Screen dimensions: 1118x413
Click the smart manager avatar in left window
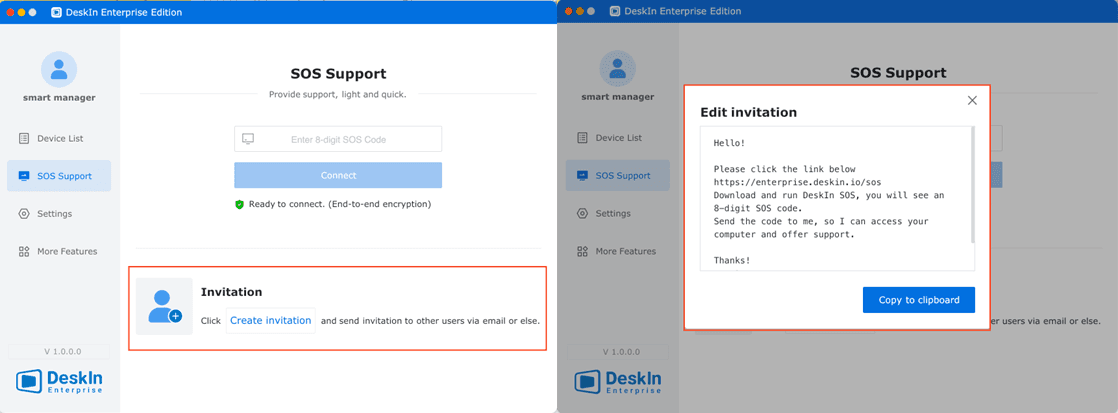click(59, 69)
